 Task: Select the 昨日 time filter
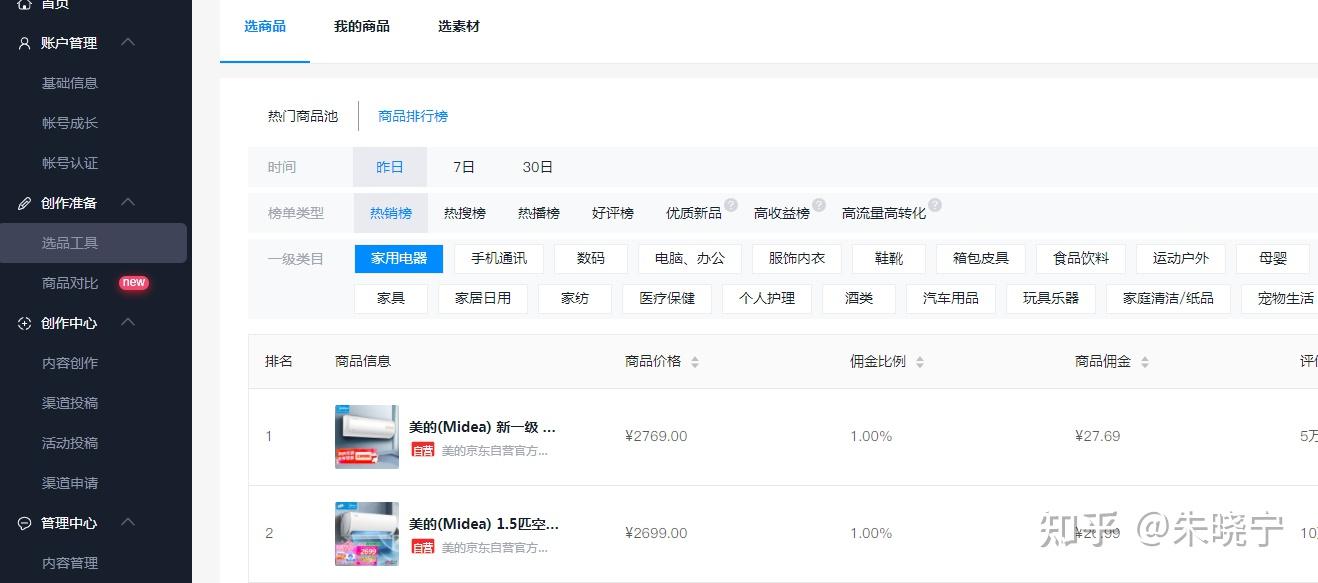tap(390, 167)
